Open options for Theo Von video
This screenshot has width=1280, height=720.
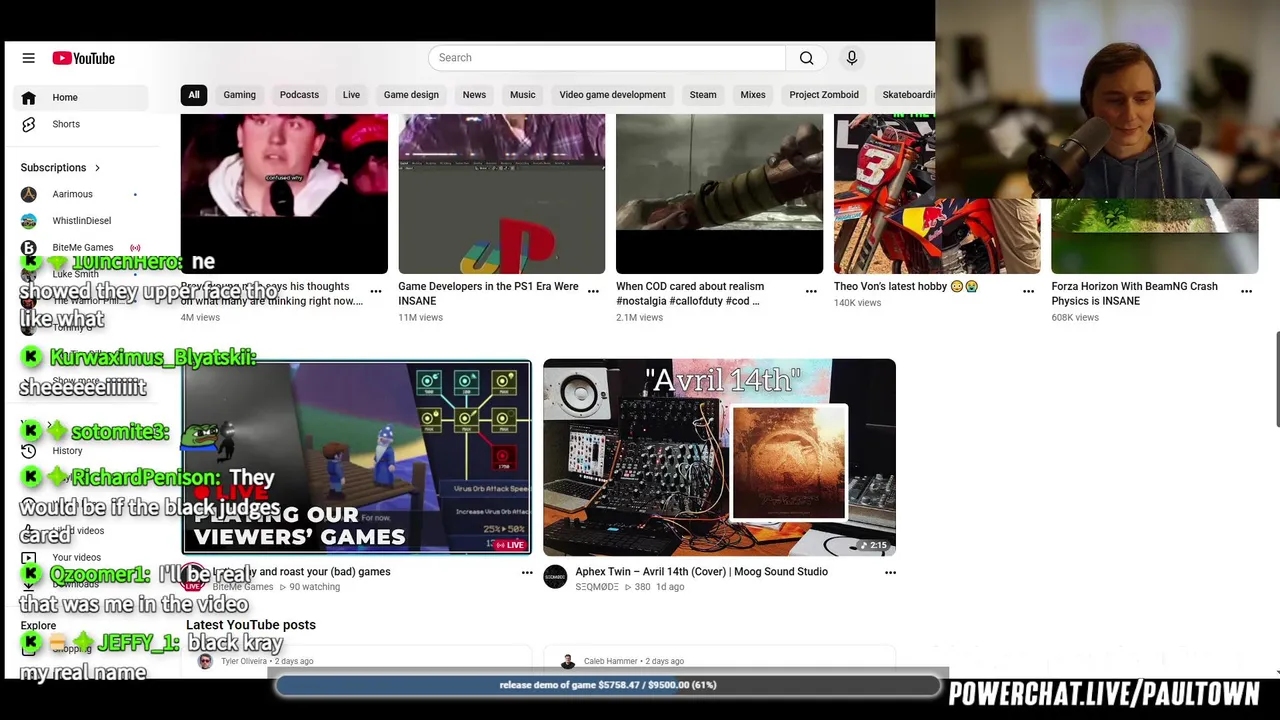(1028, 291)
